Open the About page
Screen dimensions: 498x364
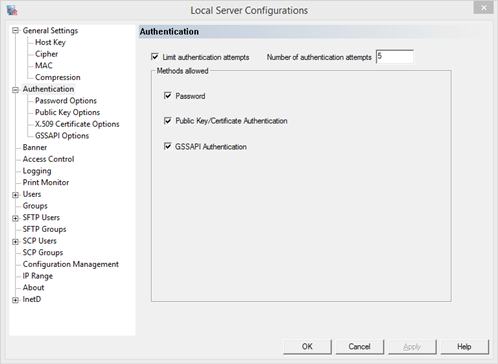pos(33,287)
